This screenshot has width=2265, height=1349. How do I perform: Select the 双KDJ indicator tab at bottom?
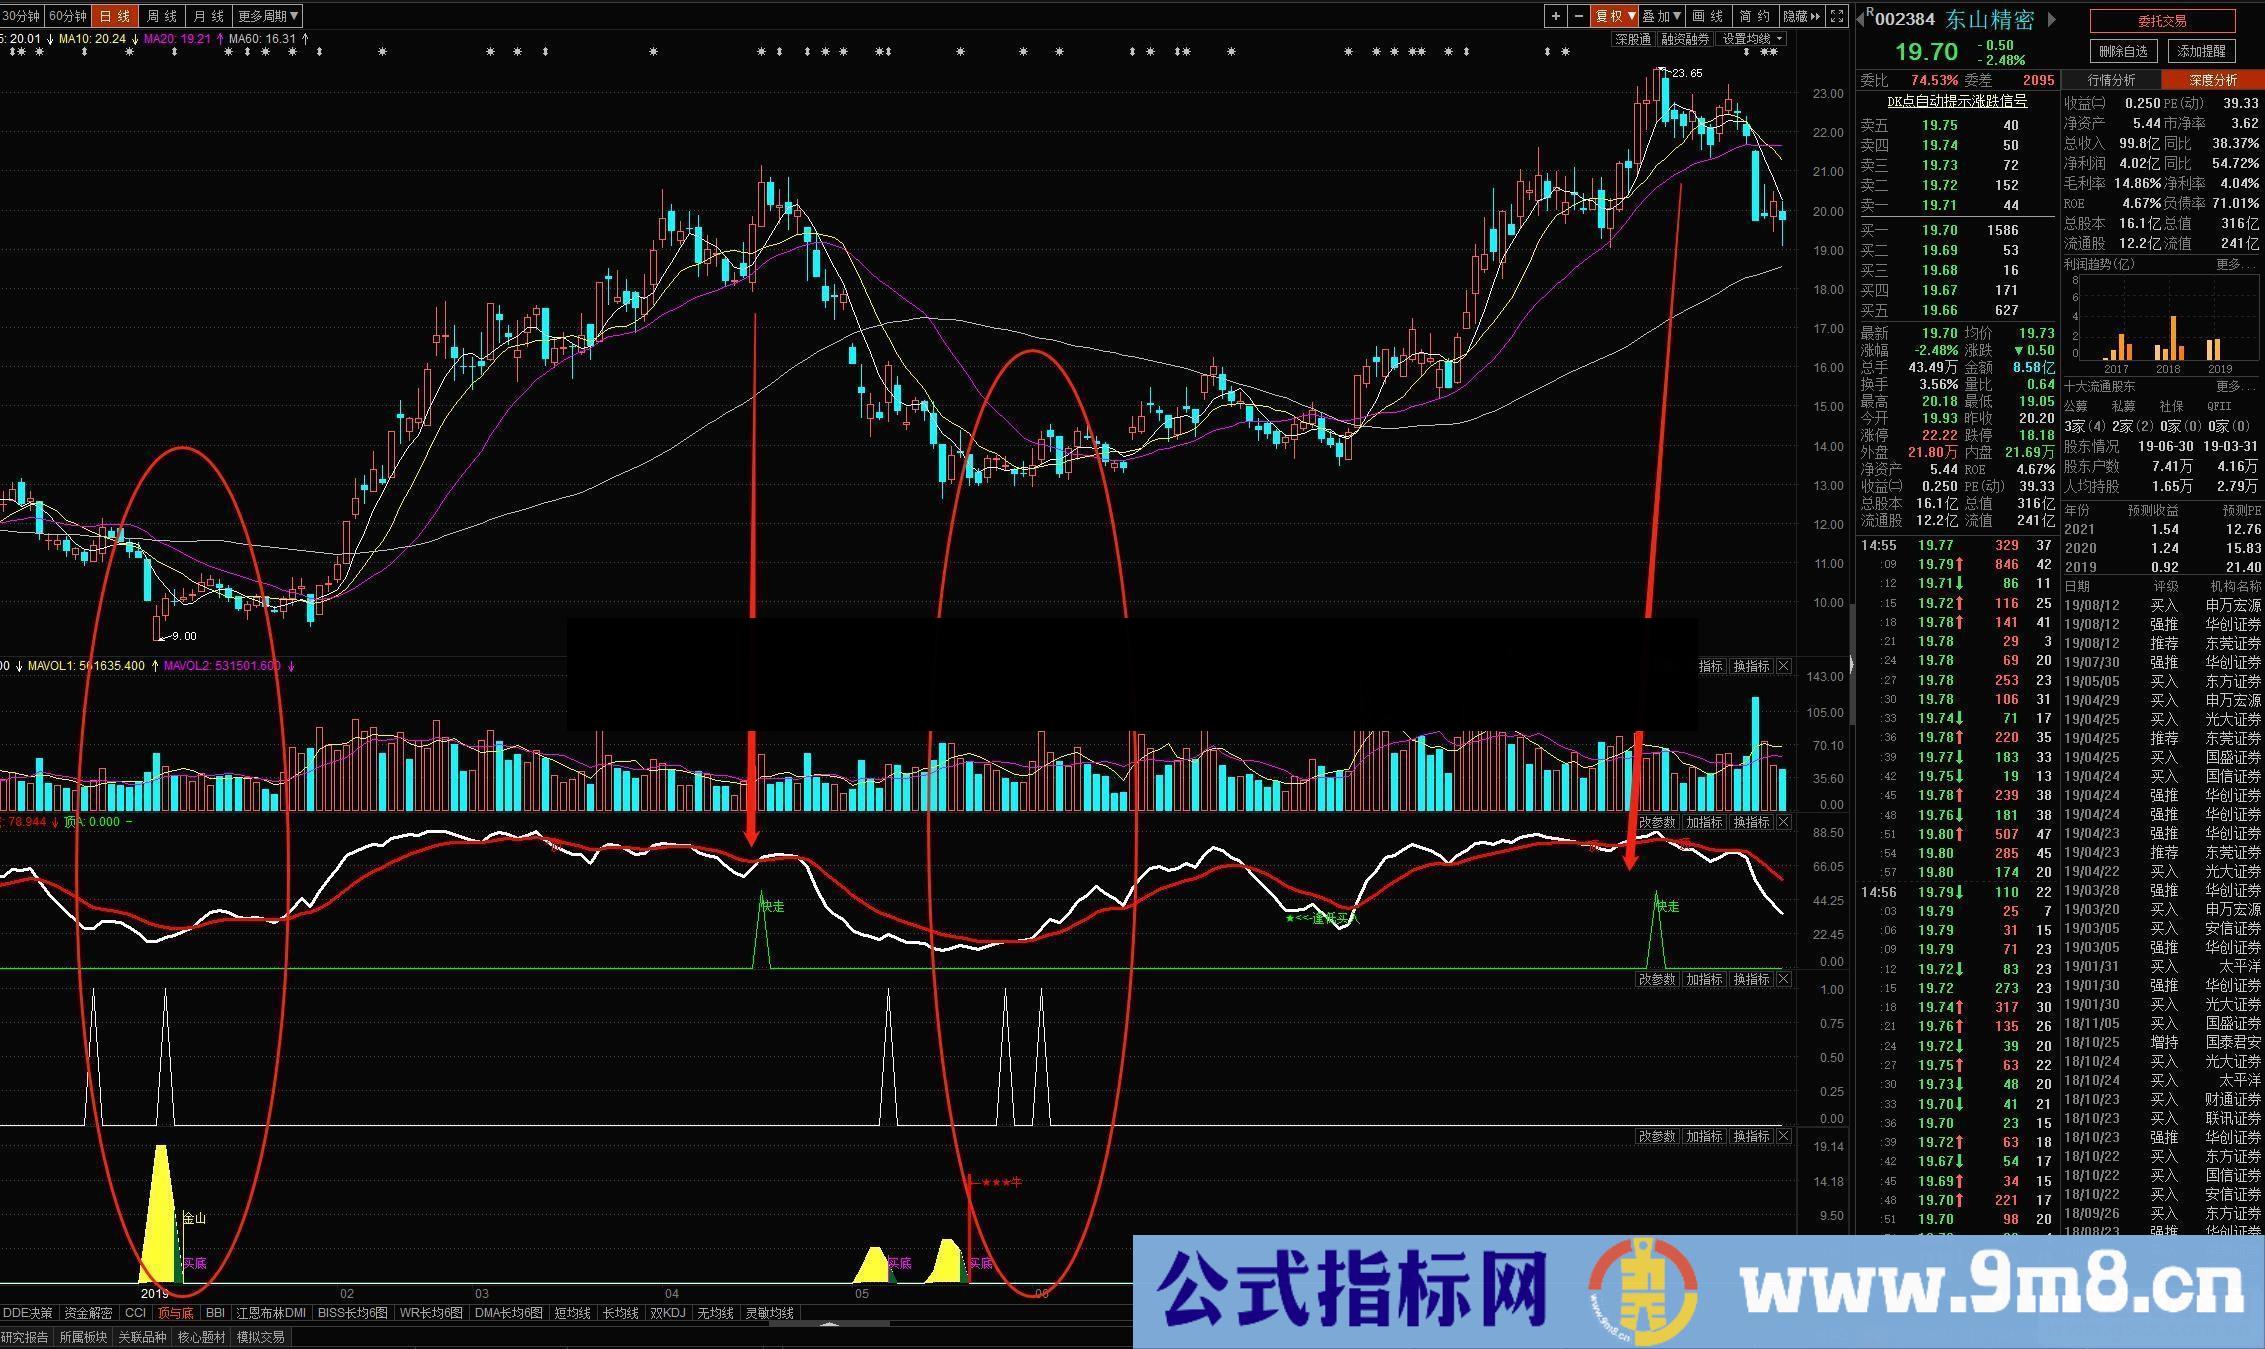[x=666, y=1312]
